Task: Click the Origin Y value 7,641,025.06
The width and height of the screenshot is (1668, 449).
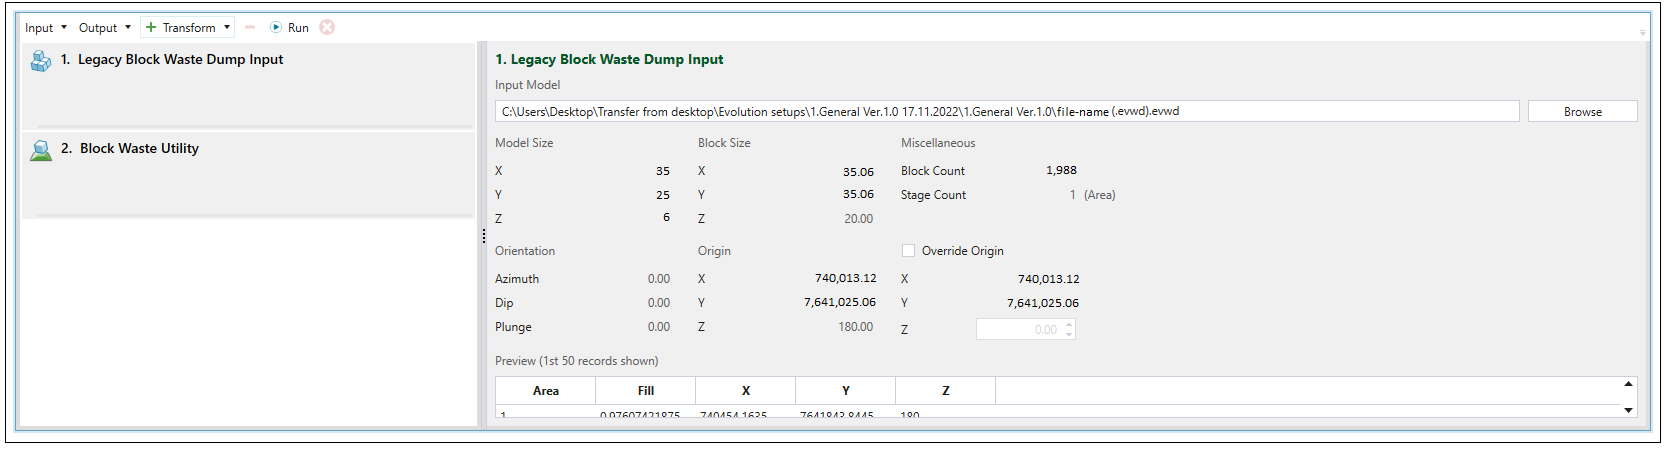Action: [840, 302]
